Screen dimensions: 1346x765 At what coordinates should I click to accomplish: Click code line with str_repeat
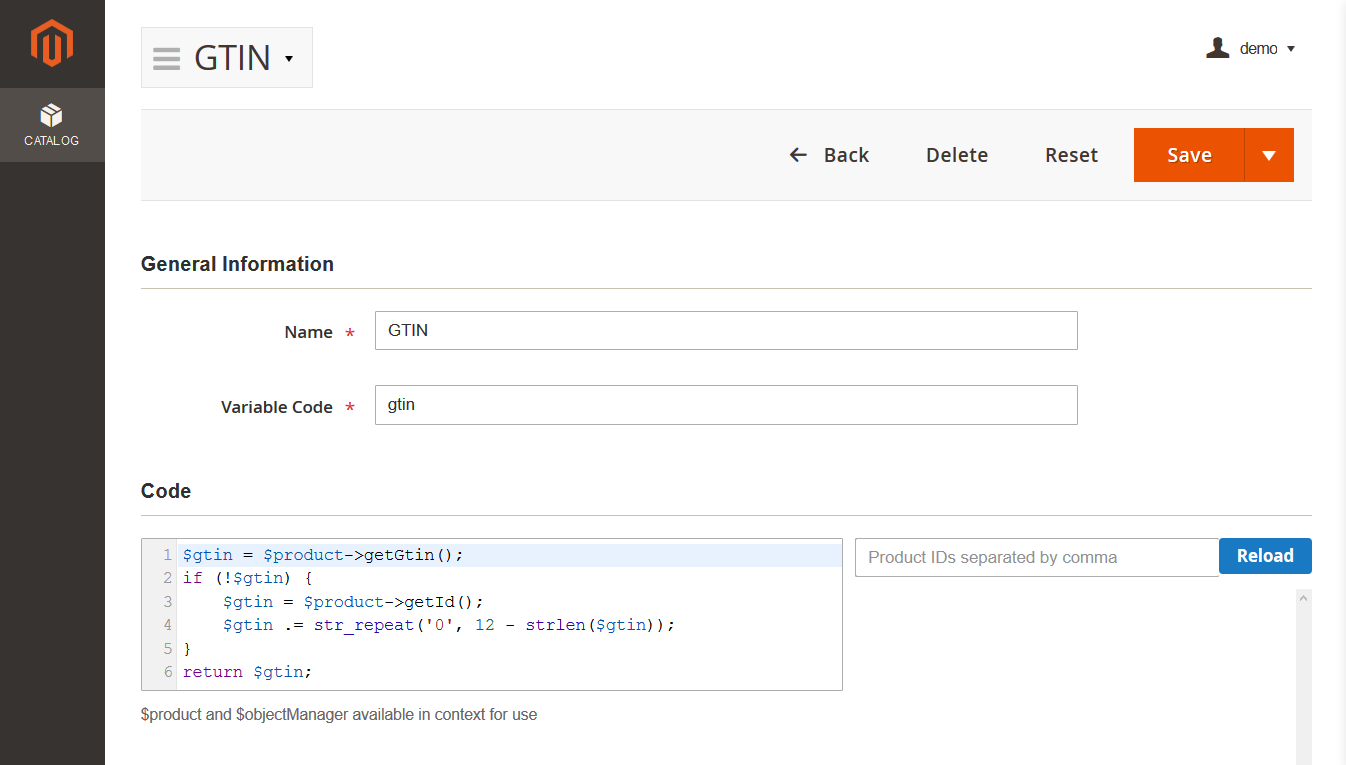coord(449,625)
